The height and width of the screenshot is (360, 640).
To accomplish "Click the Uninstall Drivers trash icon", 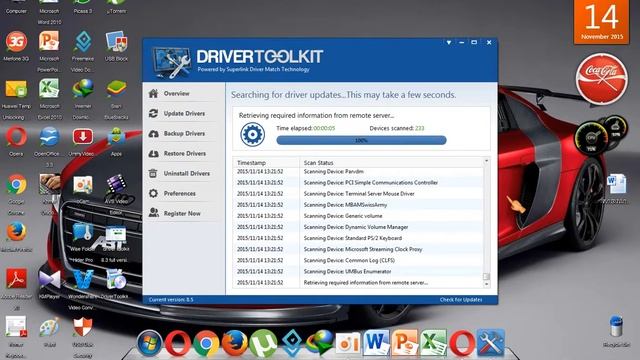I will (153, 173).
